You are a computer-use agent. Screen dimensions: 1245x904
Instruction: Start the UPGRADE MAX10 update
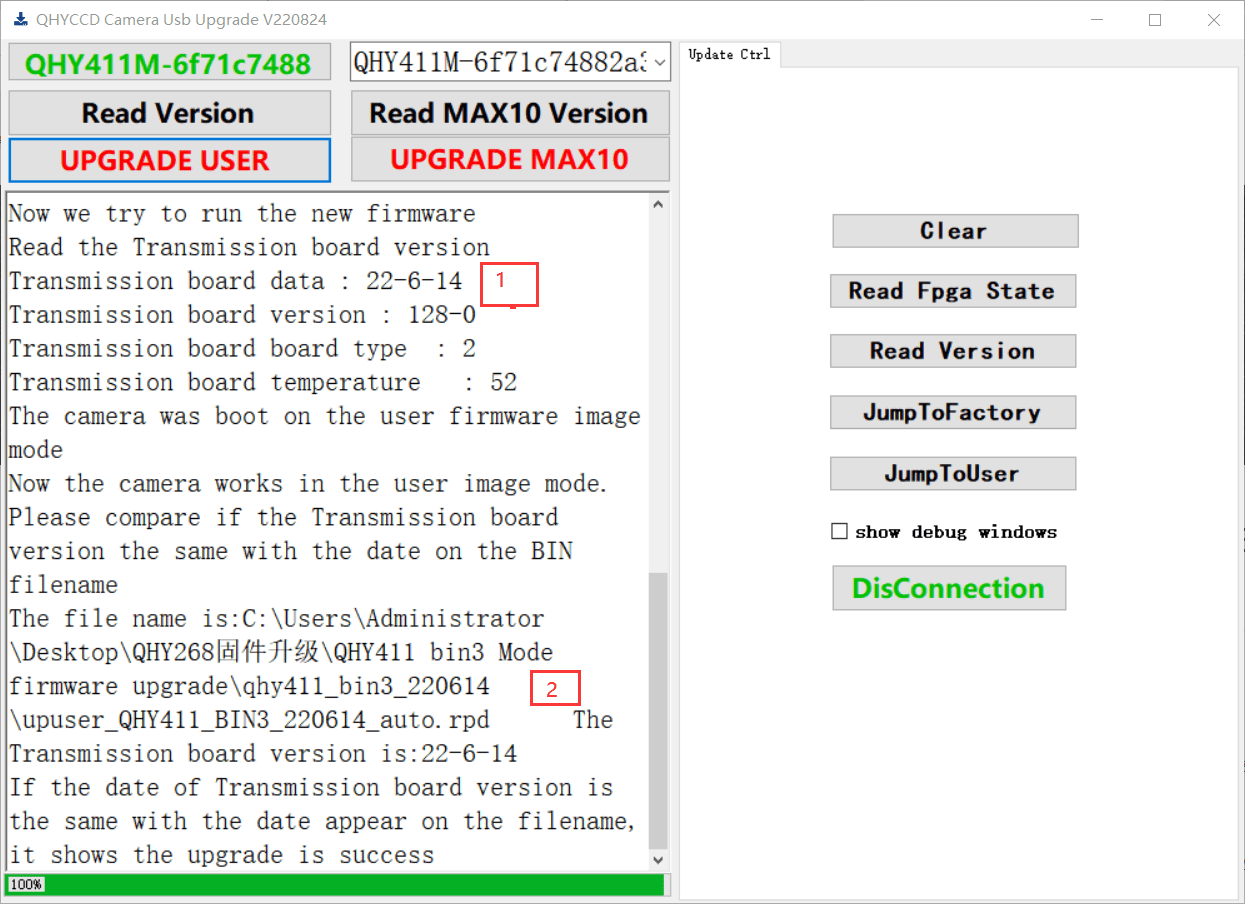[510, 159]
